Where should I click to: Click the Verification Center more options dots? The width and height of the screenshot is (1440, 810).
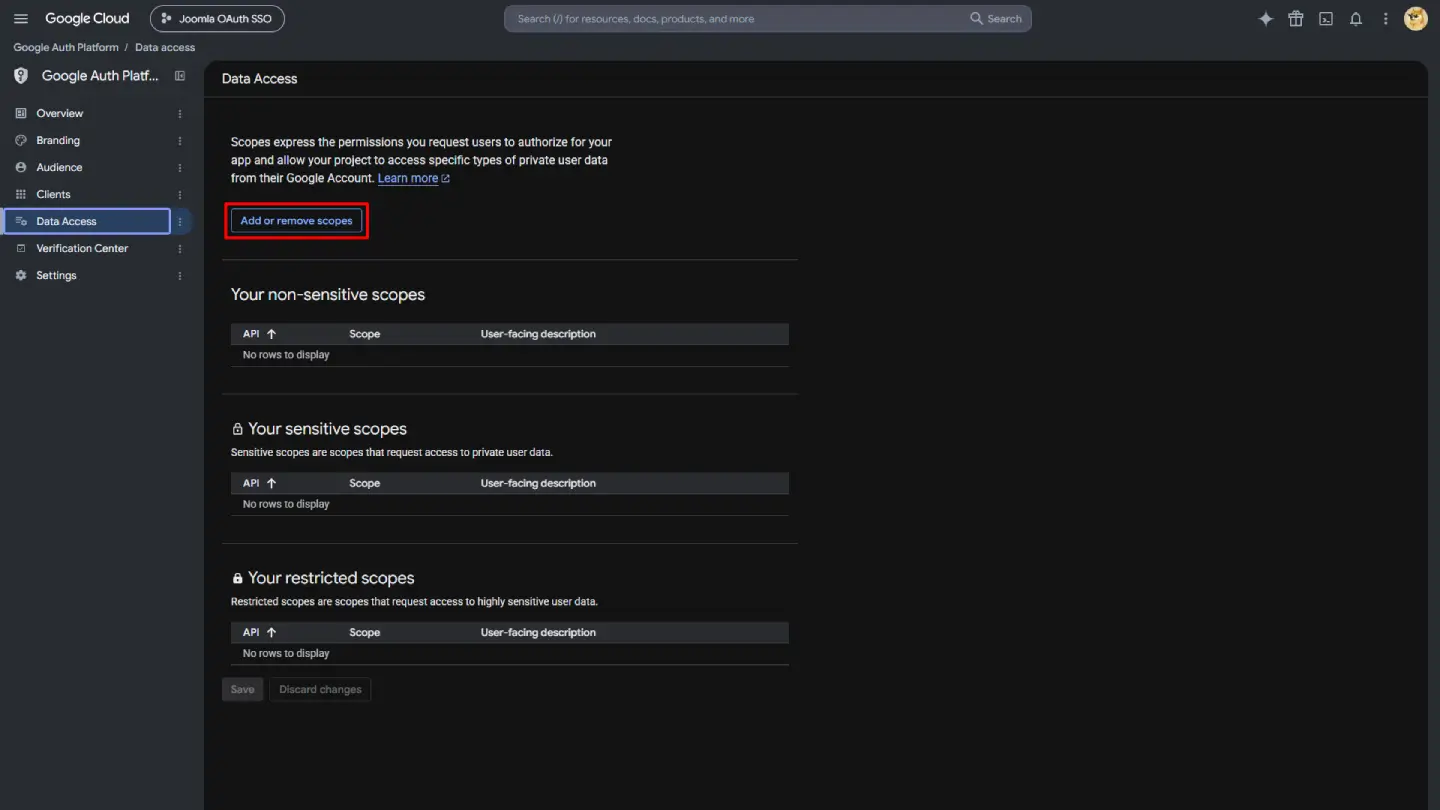tap(180, 249)
